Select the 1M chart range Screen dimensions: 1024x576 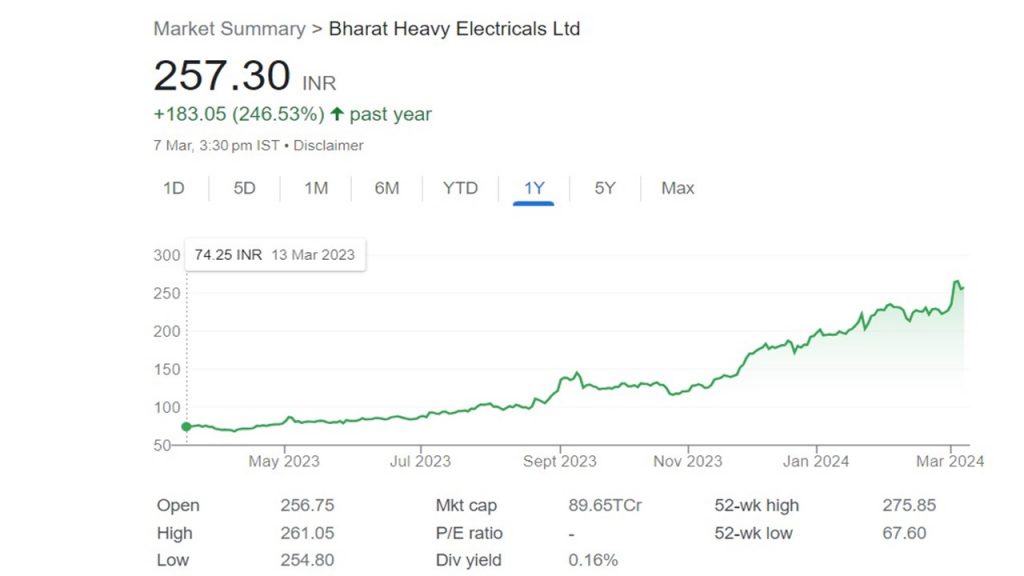316,188
